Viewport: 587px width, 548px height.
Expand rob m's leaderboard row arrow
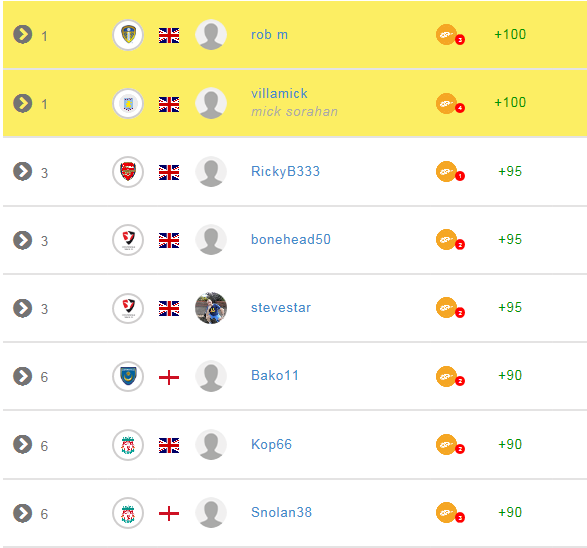22,35
